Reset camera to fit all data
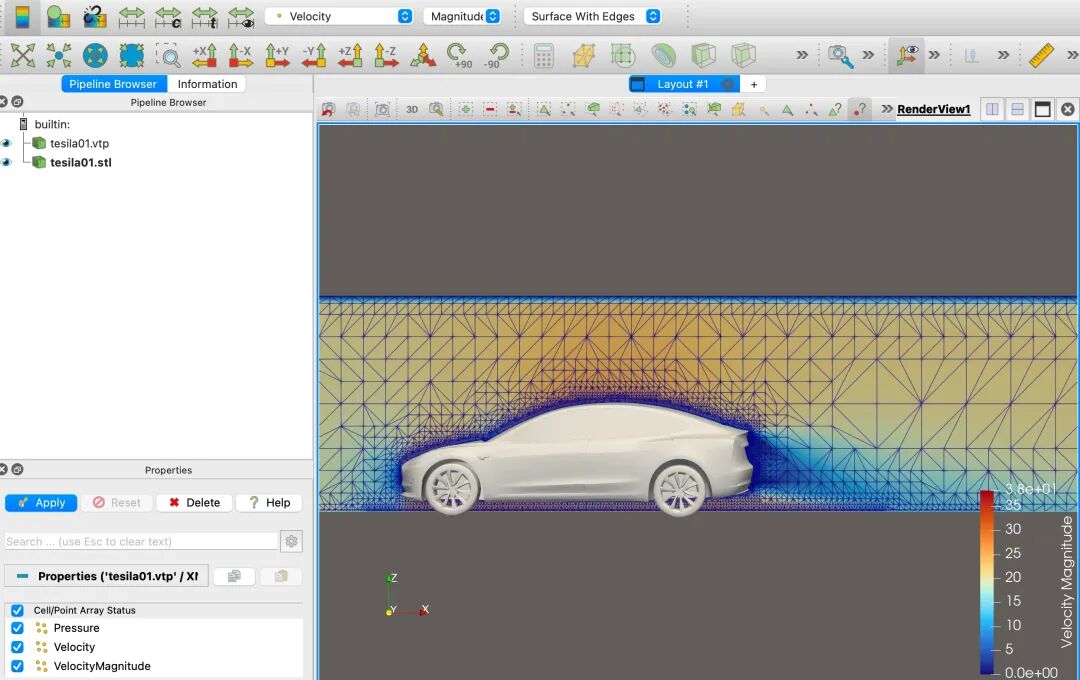This screenshot has width=1080, height=680. click(x=22, y=55)
